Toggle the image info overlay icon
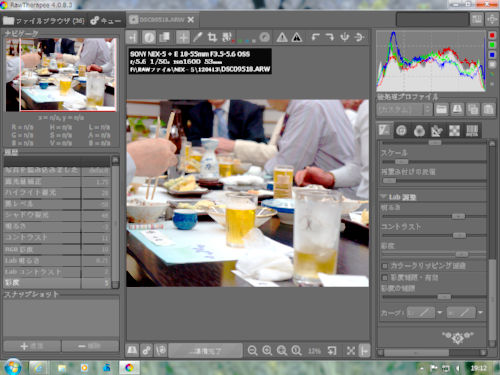The height and width of the screenshot is (375, 500). [149, 37]
